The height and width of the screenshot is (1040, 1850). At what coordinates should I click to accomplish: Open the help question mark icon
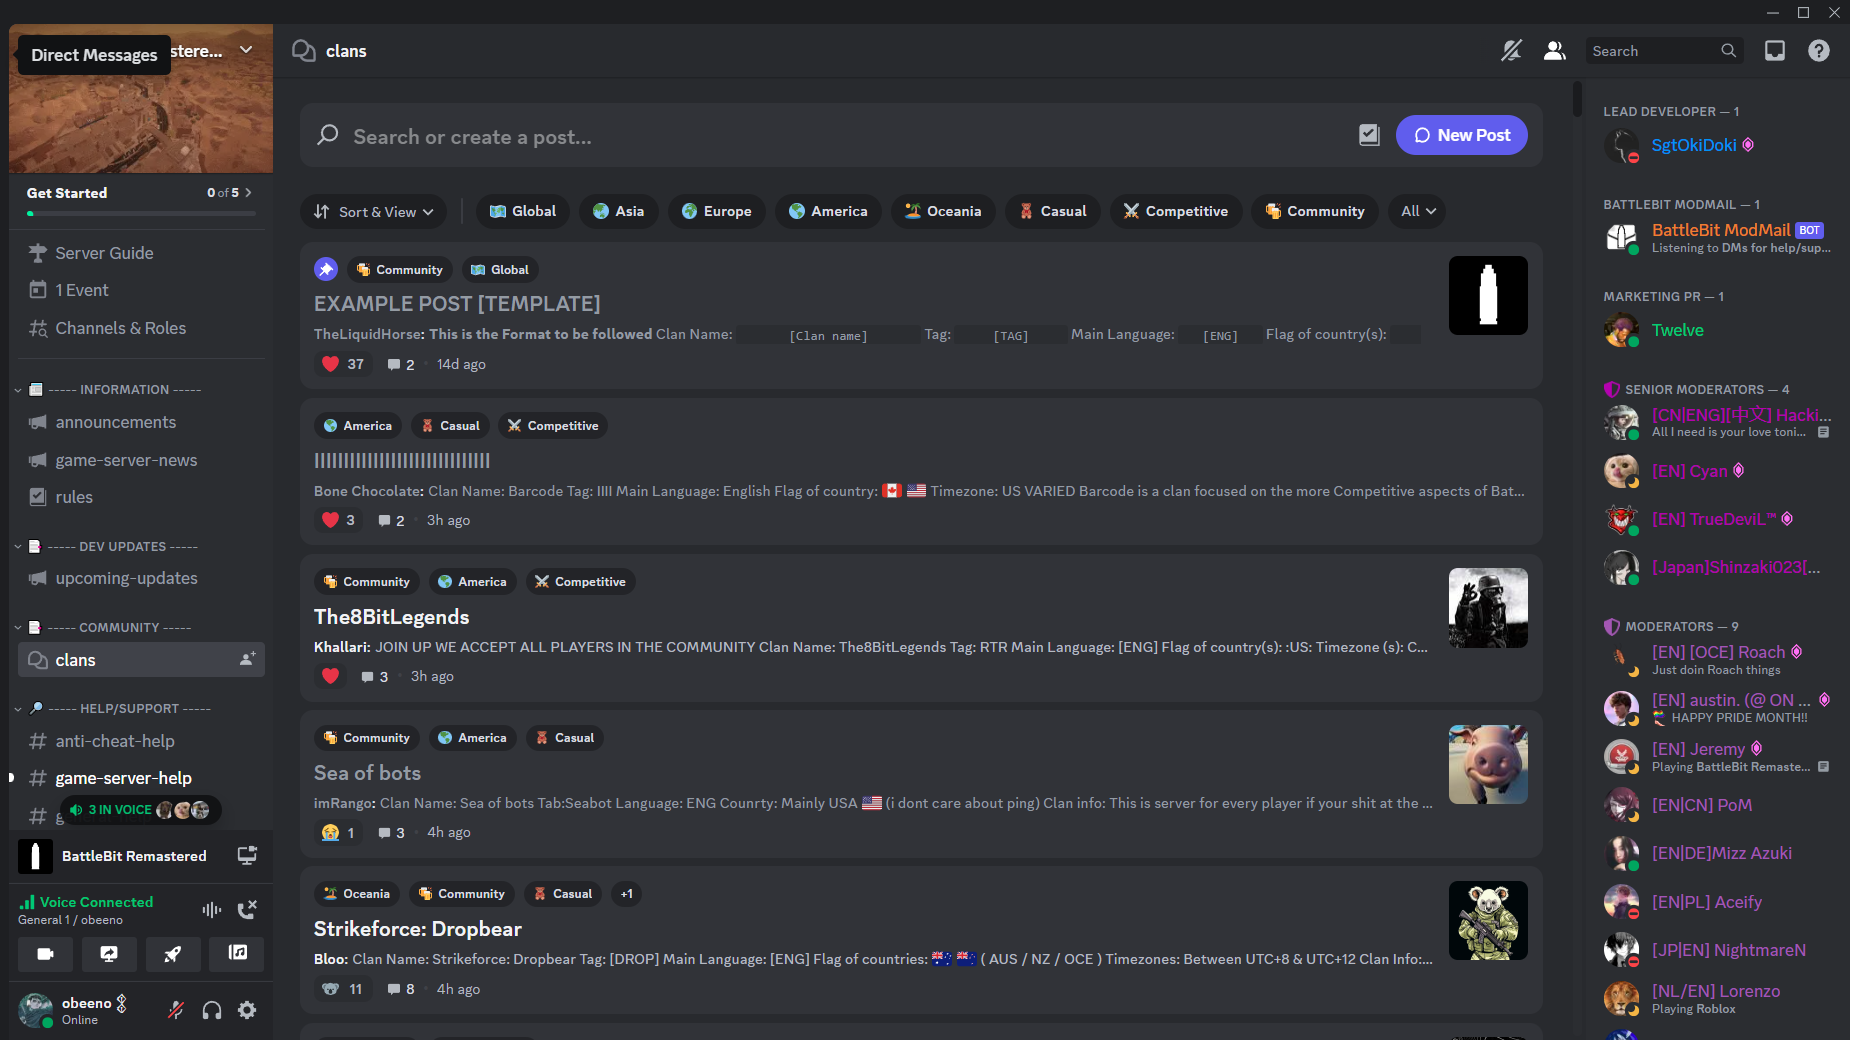click(1819, 51)
